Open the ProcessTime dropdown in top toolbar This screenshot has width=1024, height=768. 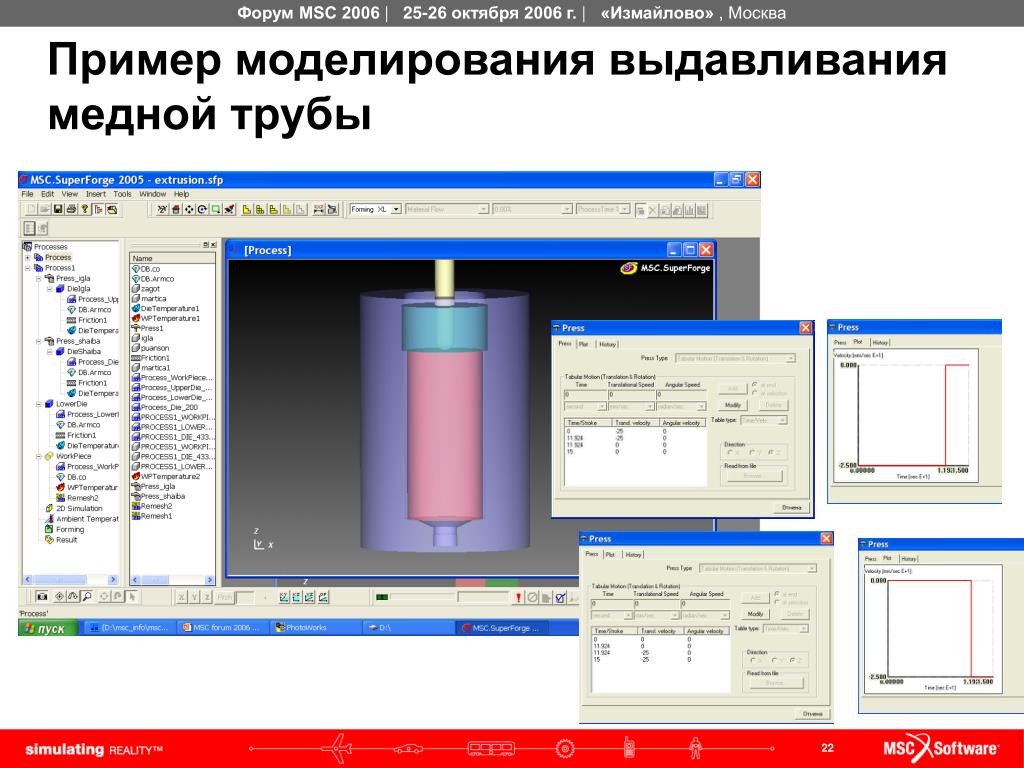[x=625, y=209]
